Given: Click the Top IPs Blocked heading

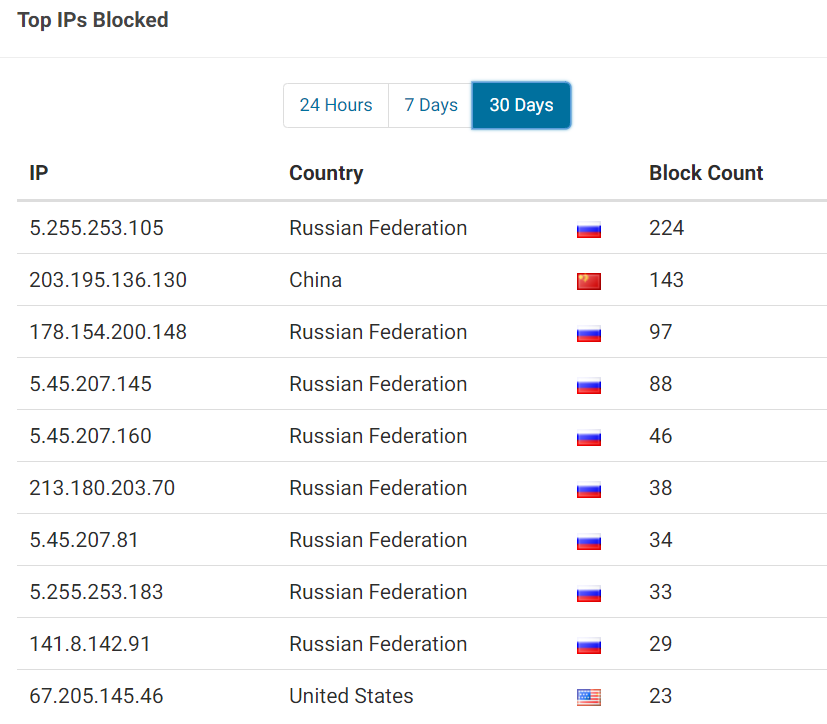Looking at the screenshot, I should 93,20.
